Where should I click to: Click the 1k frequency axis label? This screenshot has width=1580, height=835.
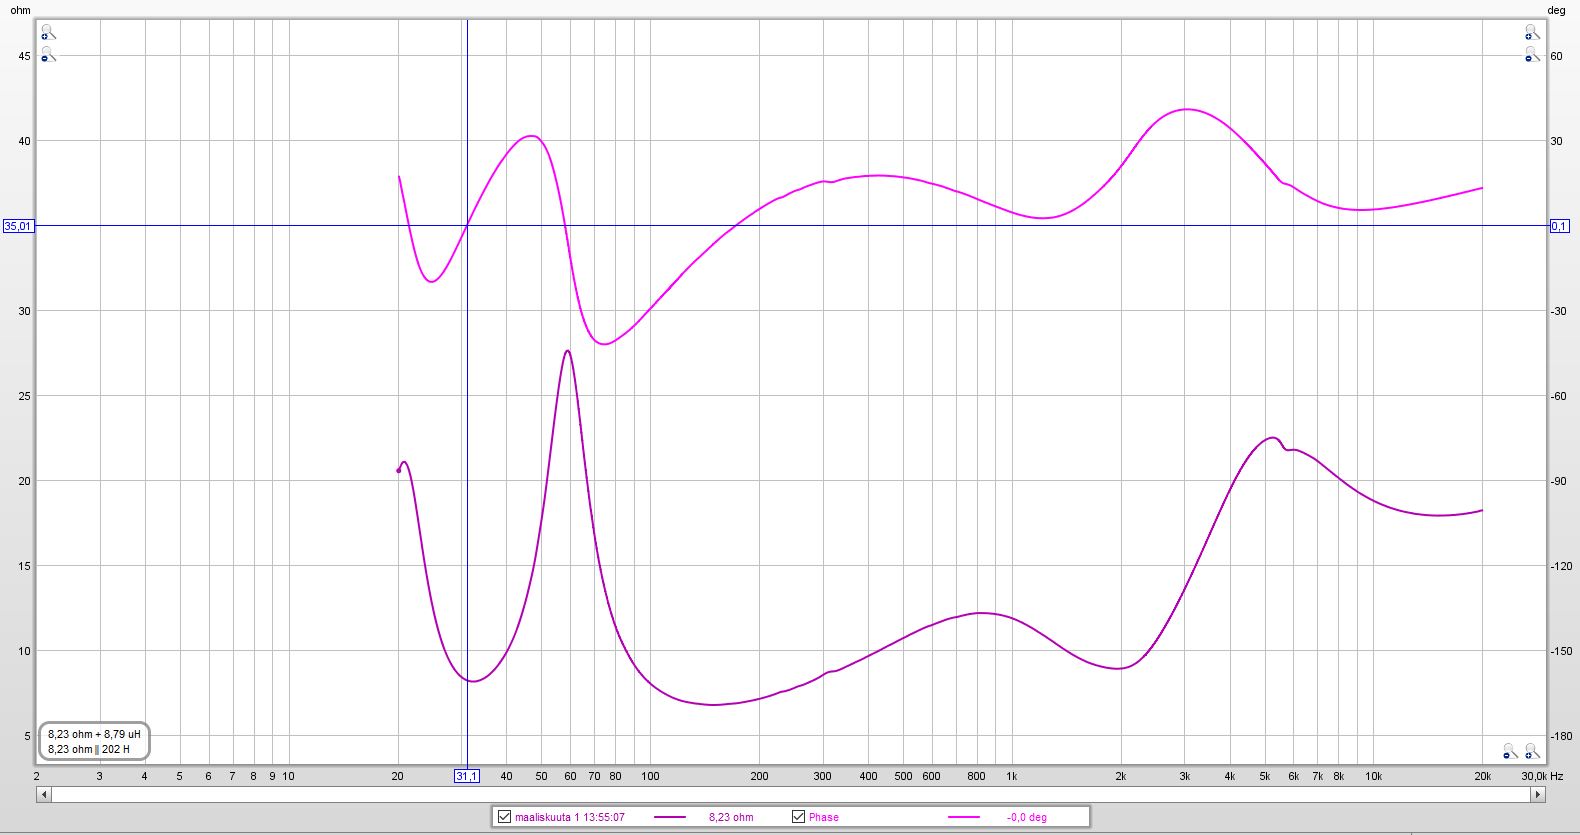[1012, 776]
